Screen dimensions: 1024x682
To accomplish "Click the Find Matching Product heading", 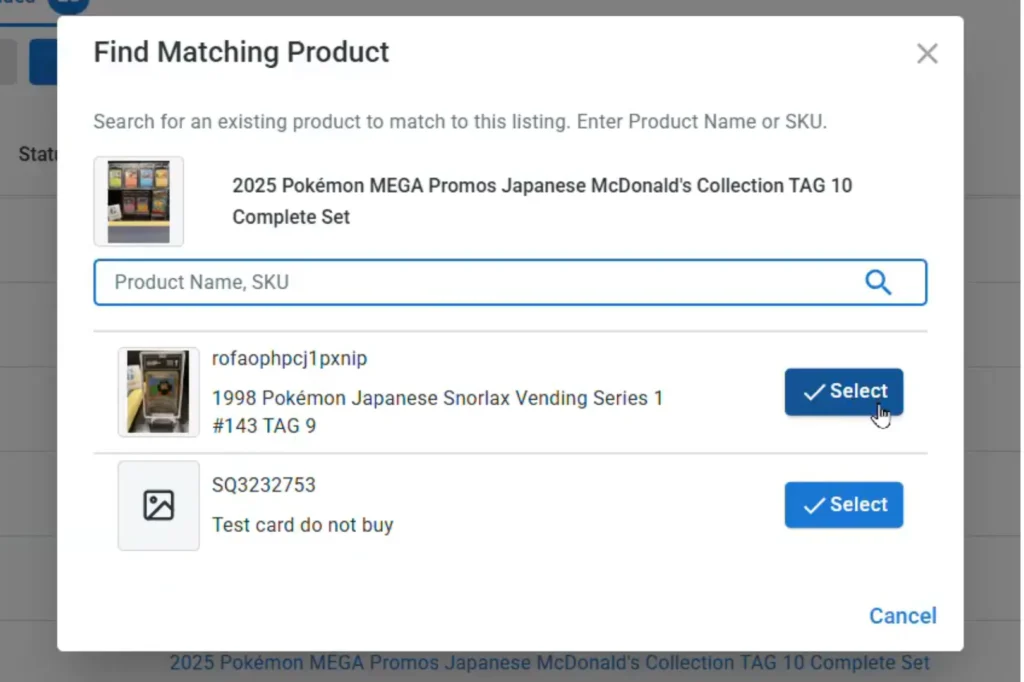I will click(241, 52).
